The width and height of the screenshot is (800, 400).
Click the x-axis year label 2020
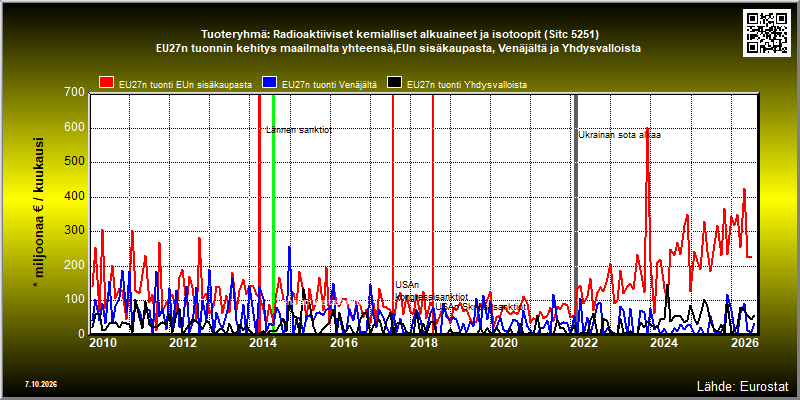coord(504,343)
